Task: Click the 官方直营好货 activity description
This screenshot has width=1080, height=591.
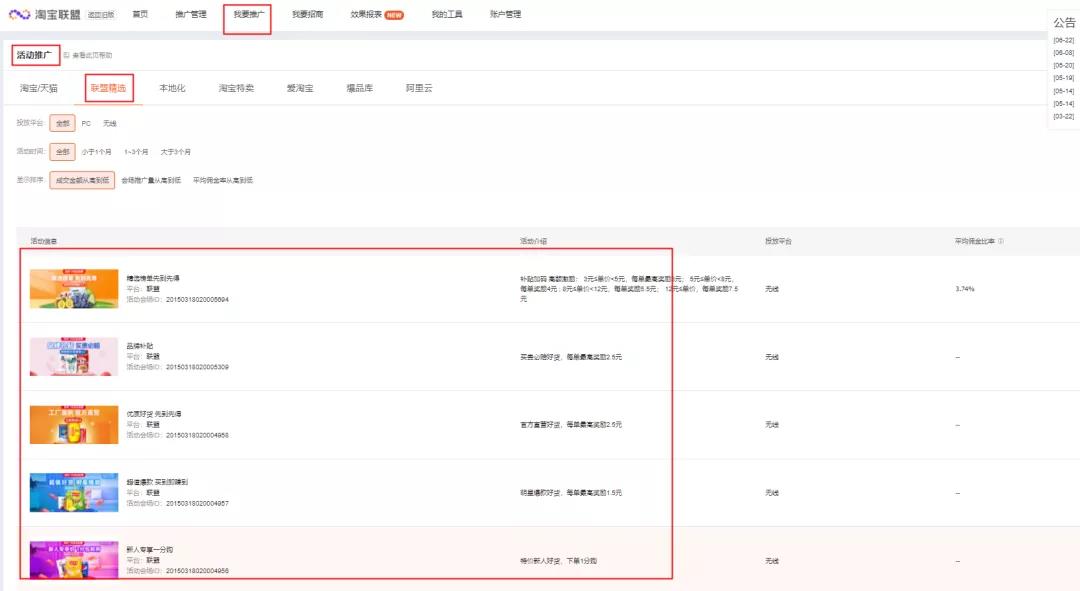Action: tap(571, 424)
